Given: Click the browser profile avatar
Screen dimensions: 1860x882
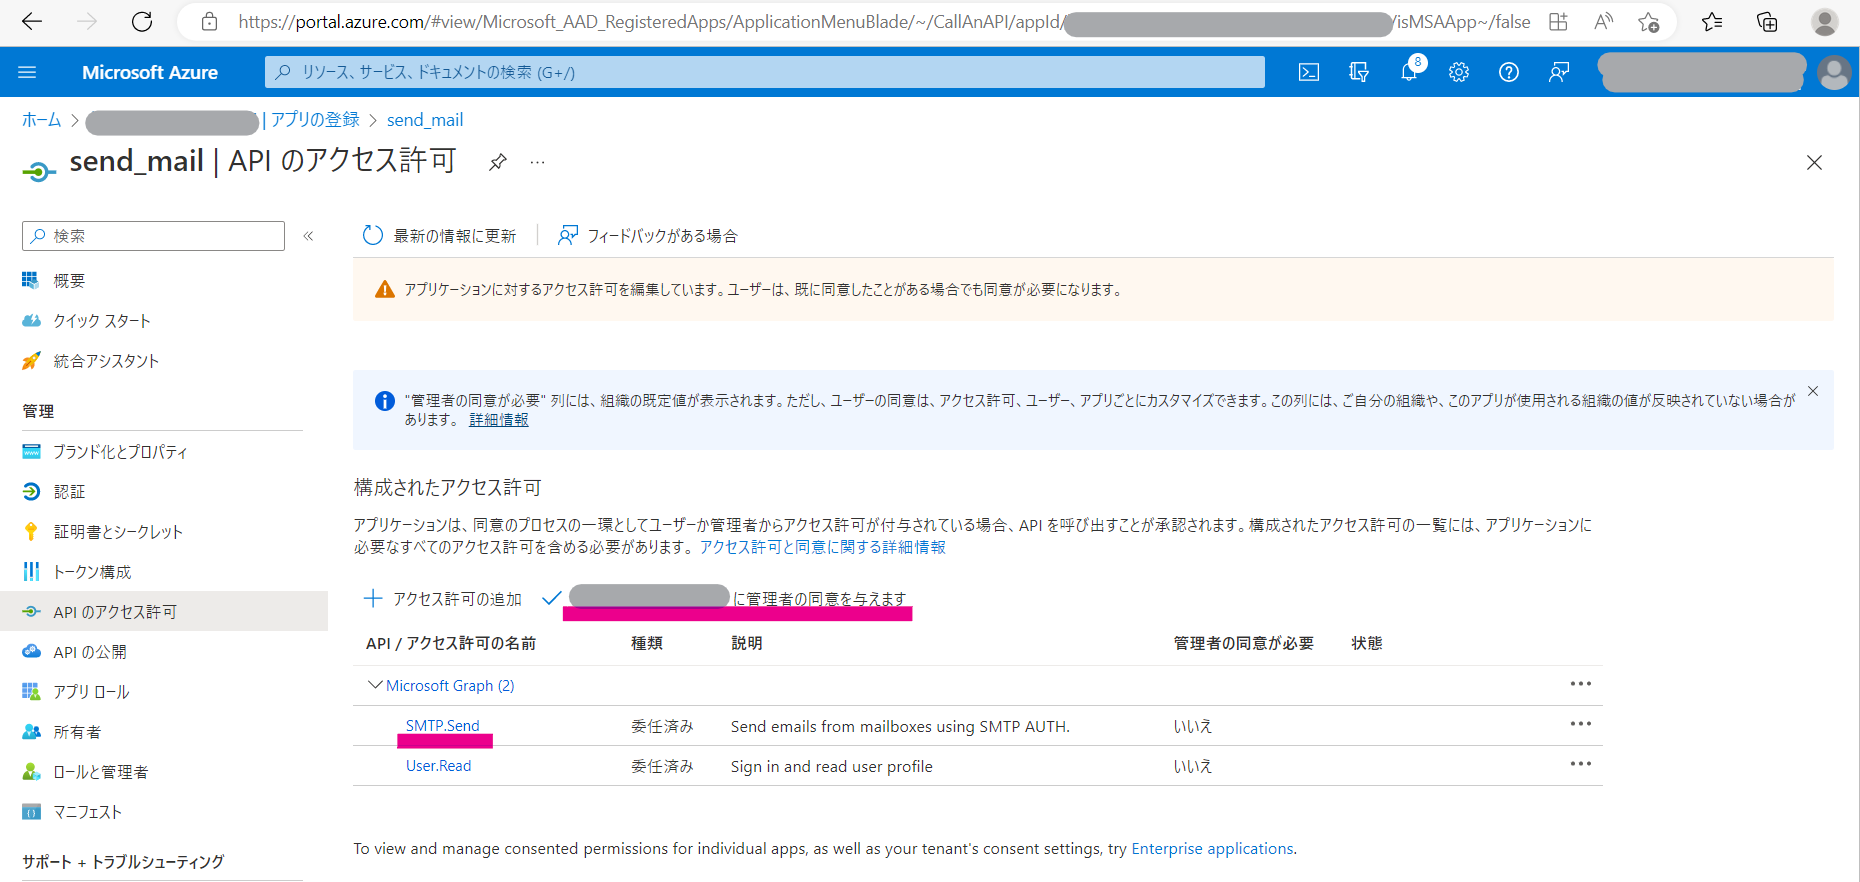Looking at the screenshot, I should point(1825,22).
